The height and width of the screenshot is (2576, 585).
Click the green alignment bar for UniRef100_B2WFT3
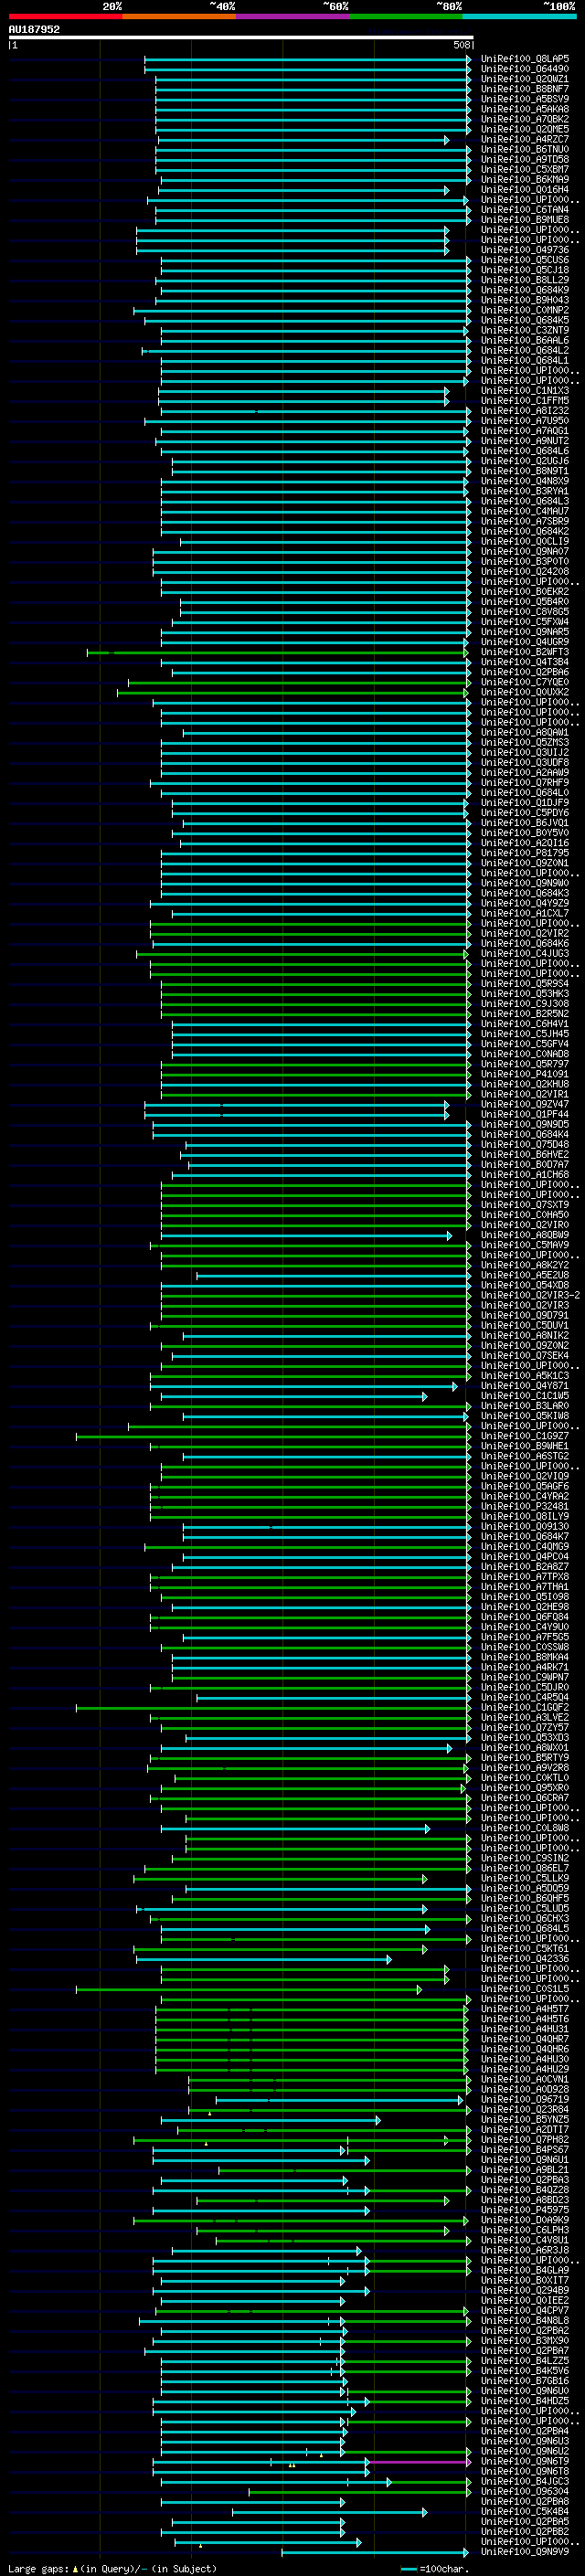[x=278, y=653]
